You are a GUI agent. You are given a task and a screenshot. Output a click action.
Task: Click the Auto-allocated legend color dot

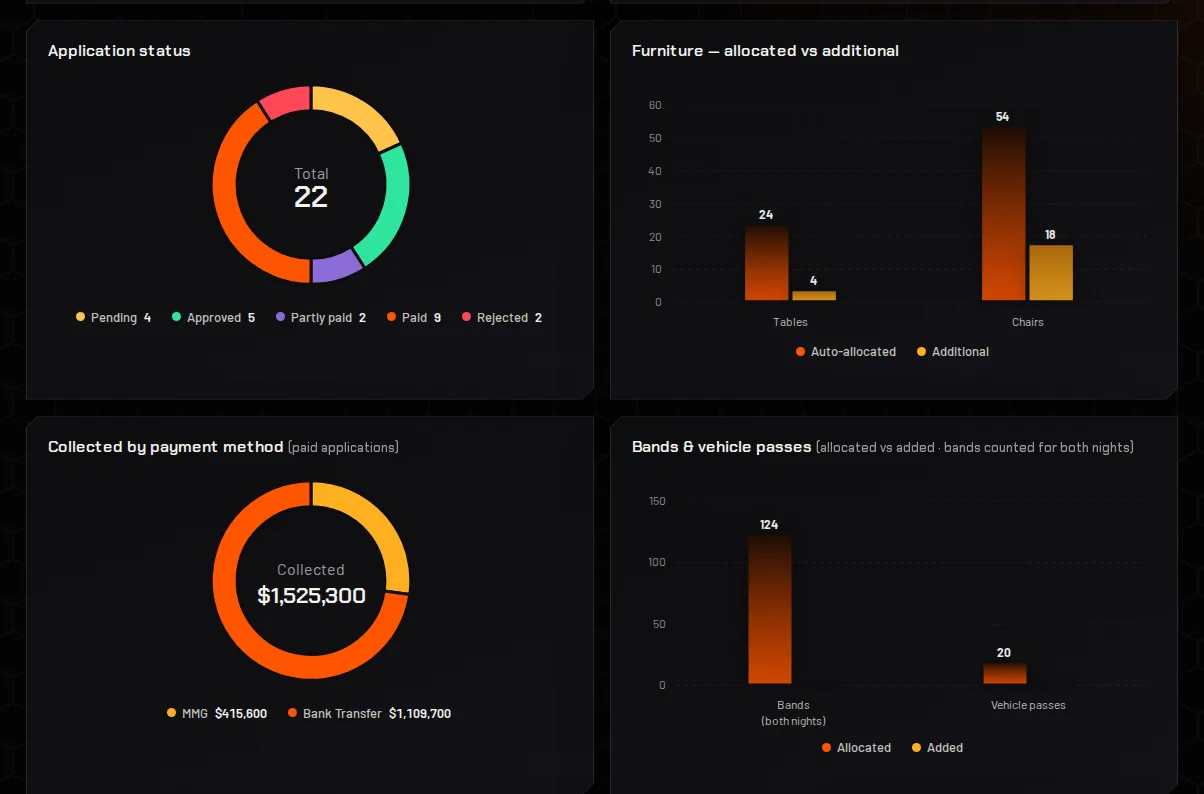click(x=800, y=352)
